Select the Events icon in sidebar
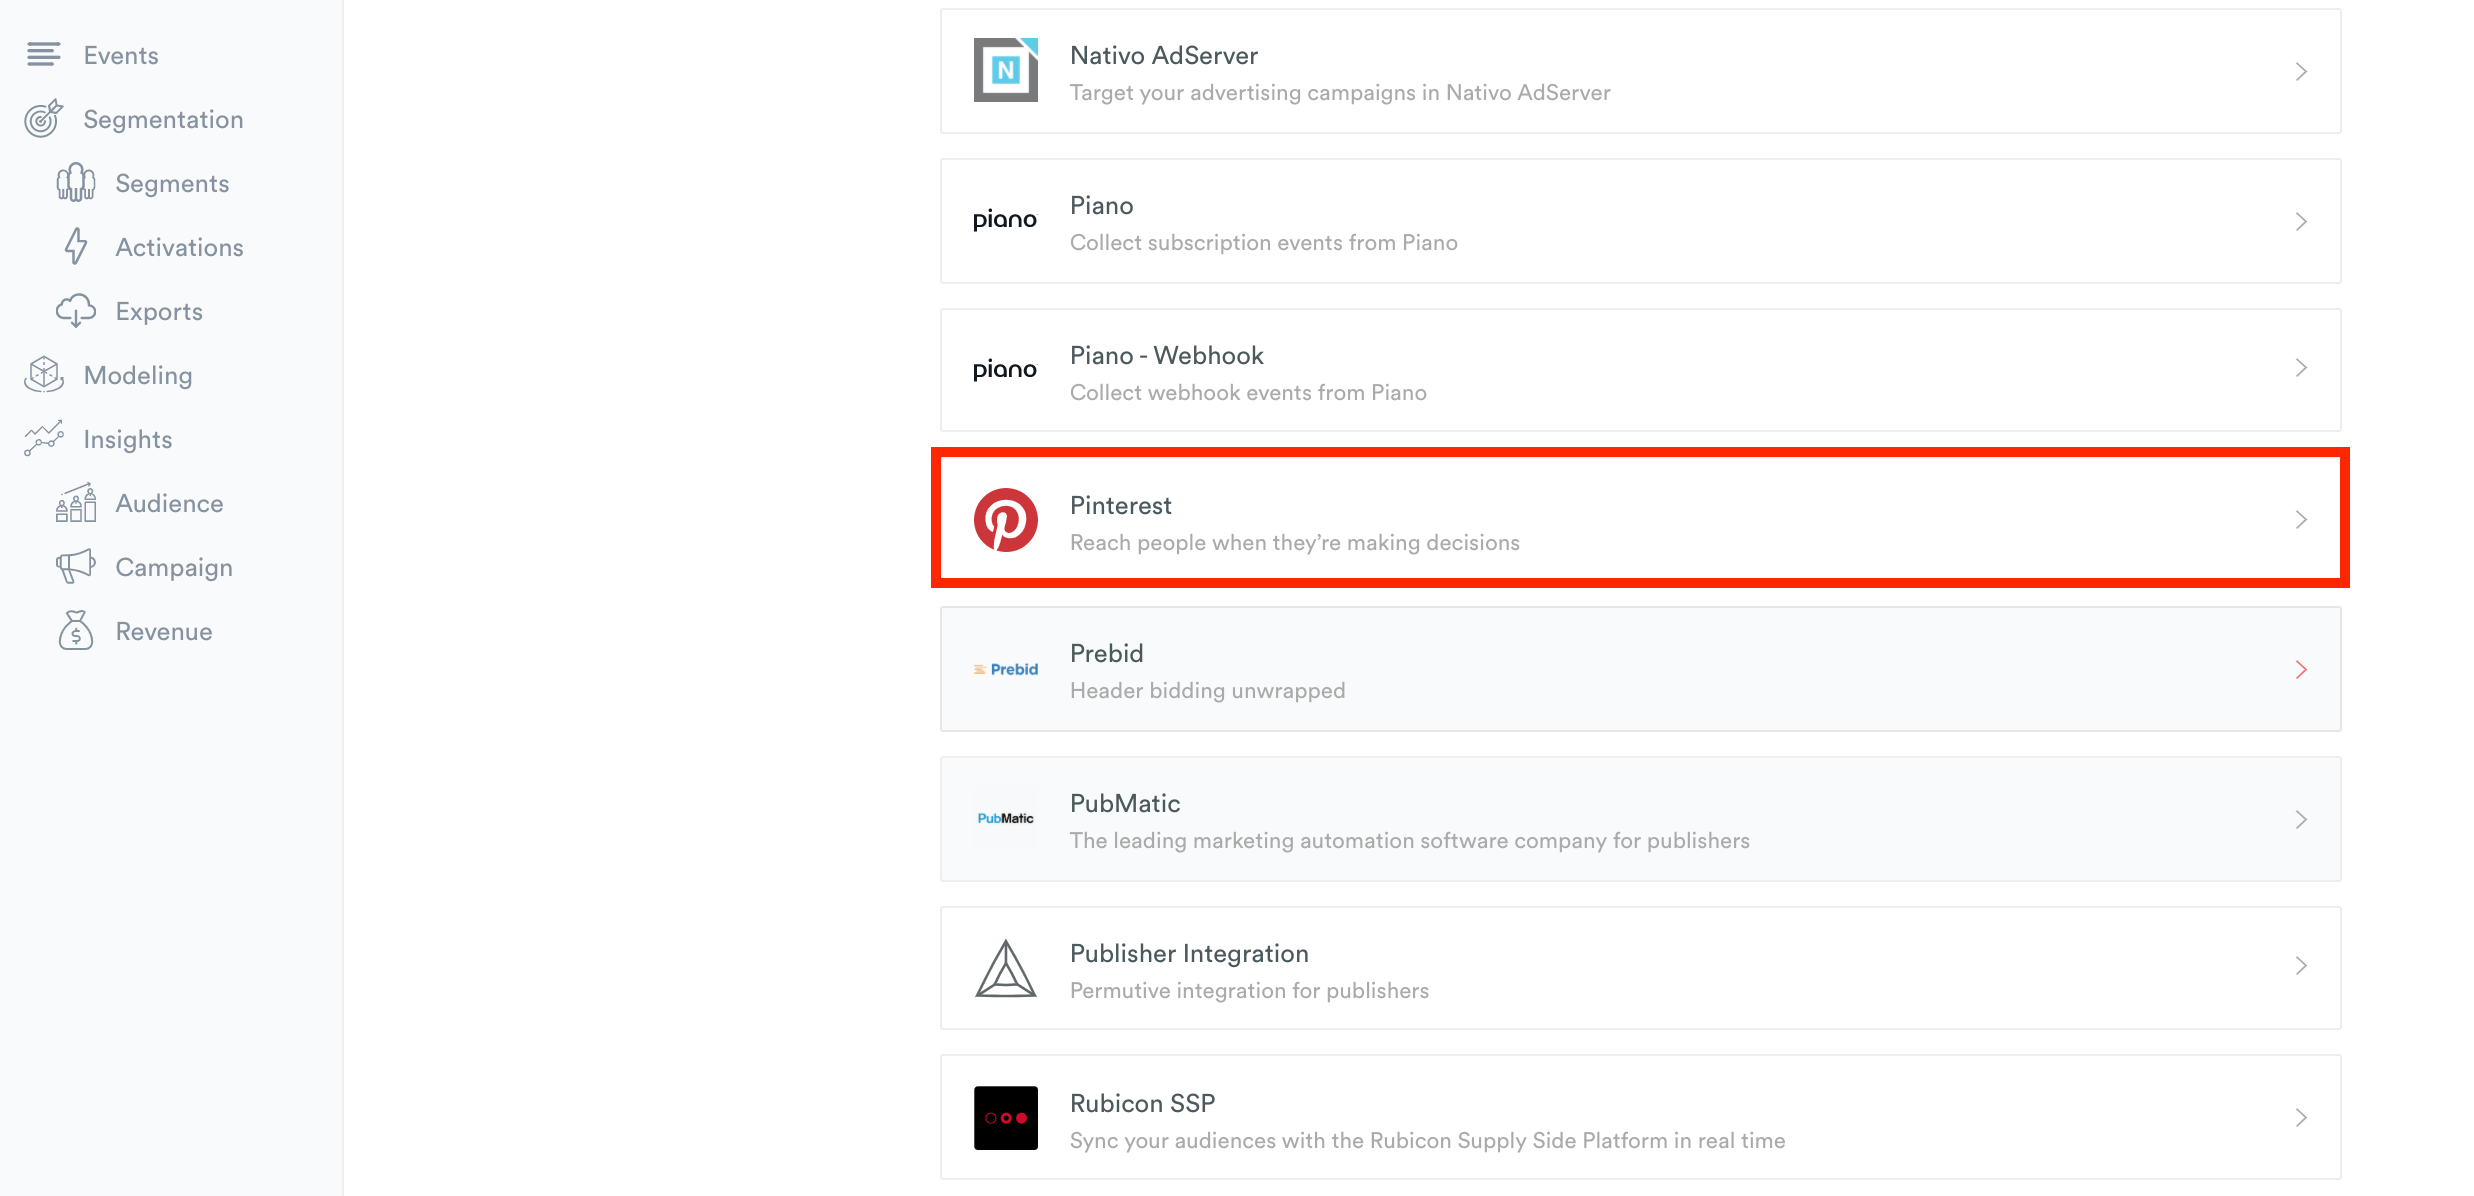 44,55
